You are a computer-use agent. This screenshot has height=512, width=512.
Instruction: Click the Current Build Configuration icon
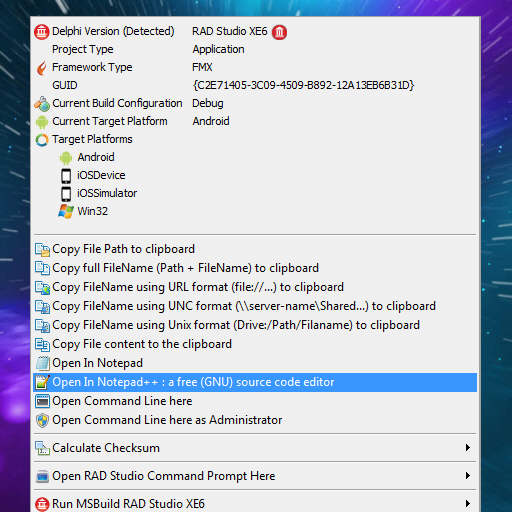42,104
